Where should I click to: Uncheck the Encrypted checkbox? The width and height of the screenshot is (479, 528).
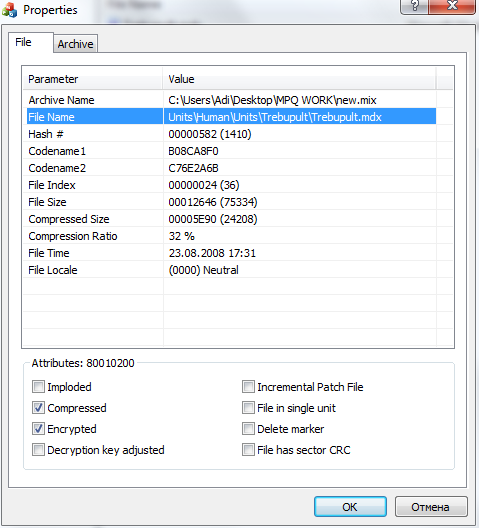coord(38,429)
